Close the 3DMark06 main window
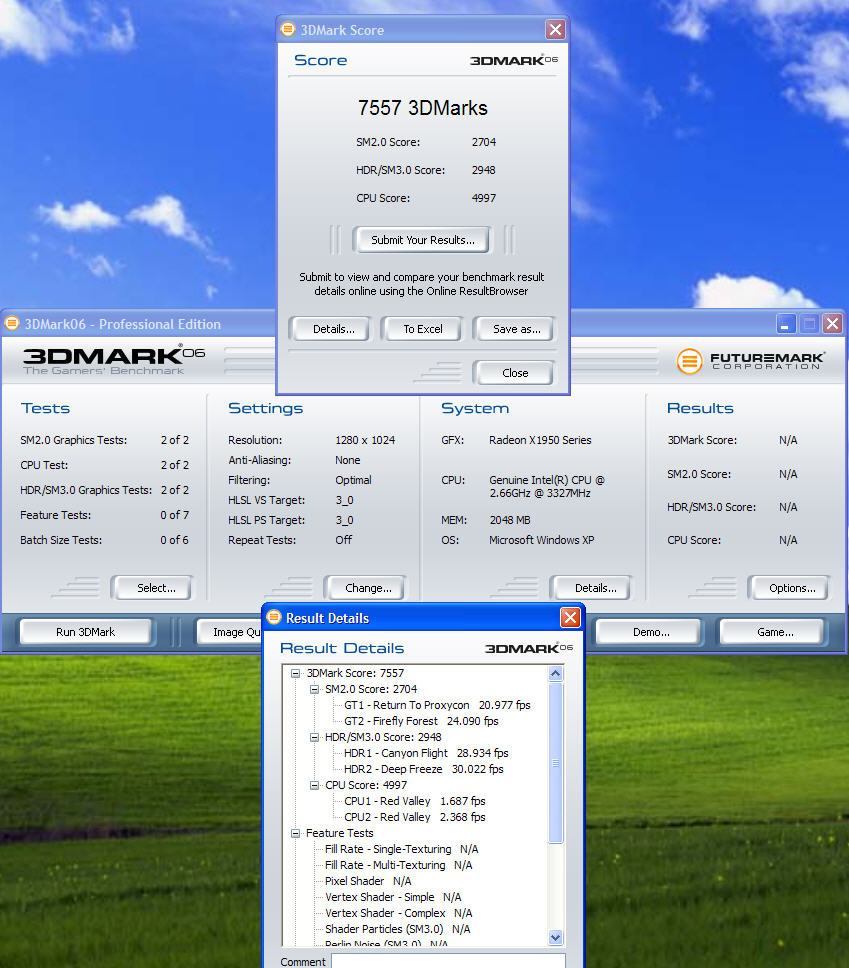Viewport: 849px width, 968px height. (x=832, y=323)
